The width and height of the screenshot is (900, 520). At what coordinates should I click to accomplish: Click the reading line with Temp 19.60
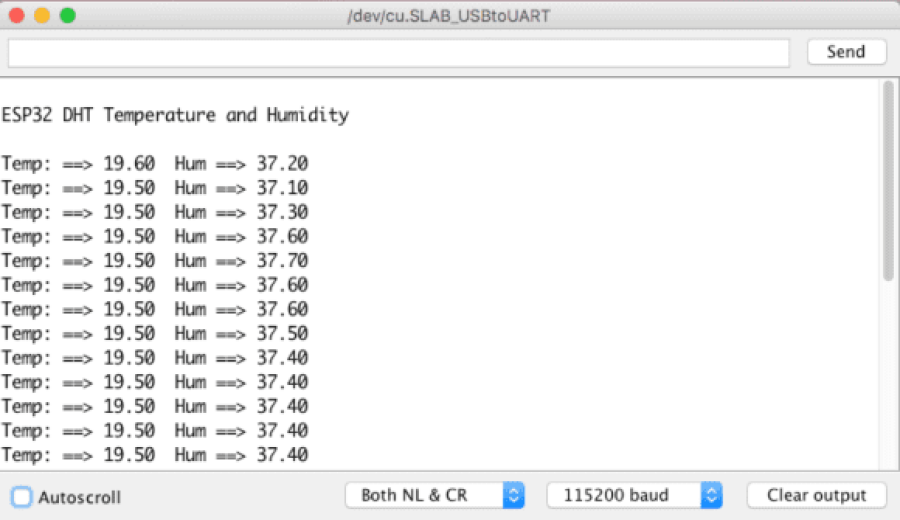click(155, 164)
